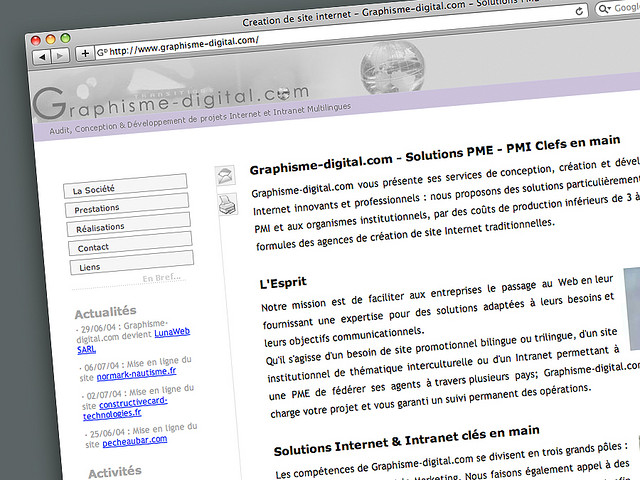Follow the normark-nautisme.fr link

tap(136, 374)
